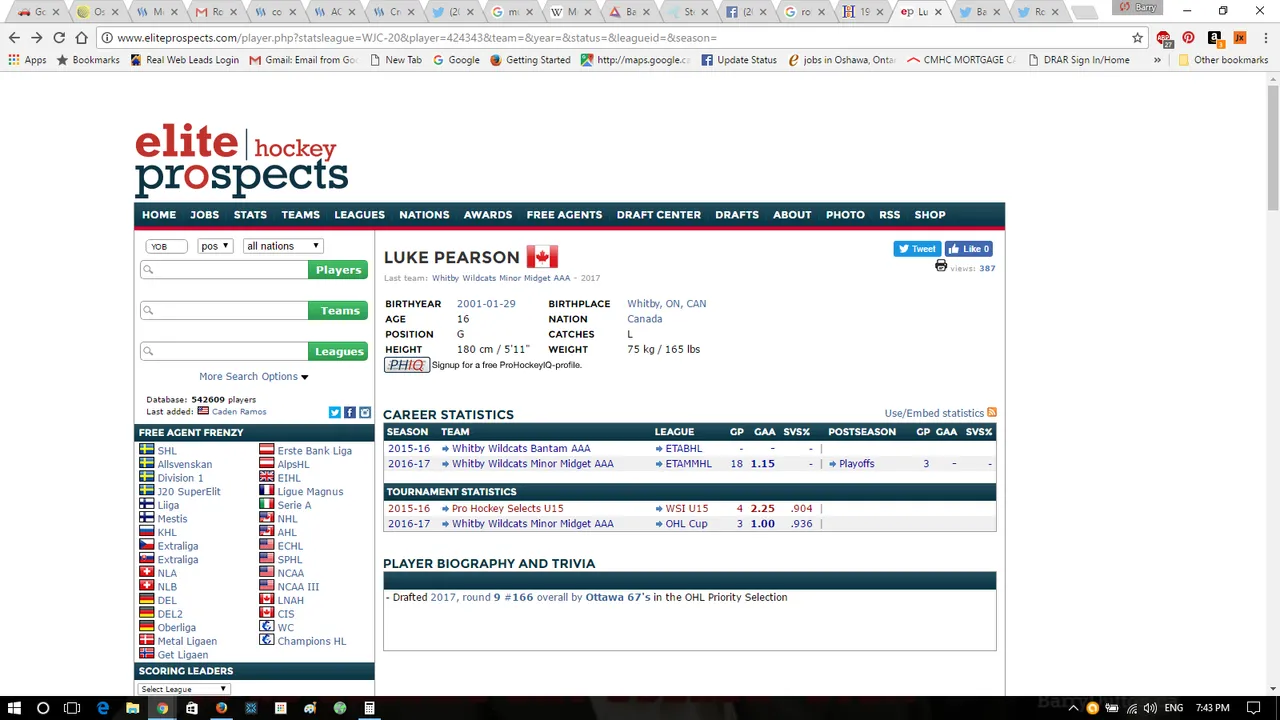1280x720 pixels.
Task: Click the RSS icon beside Use/Embed statistics
Action: (992, 413)
